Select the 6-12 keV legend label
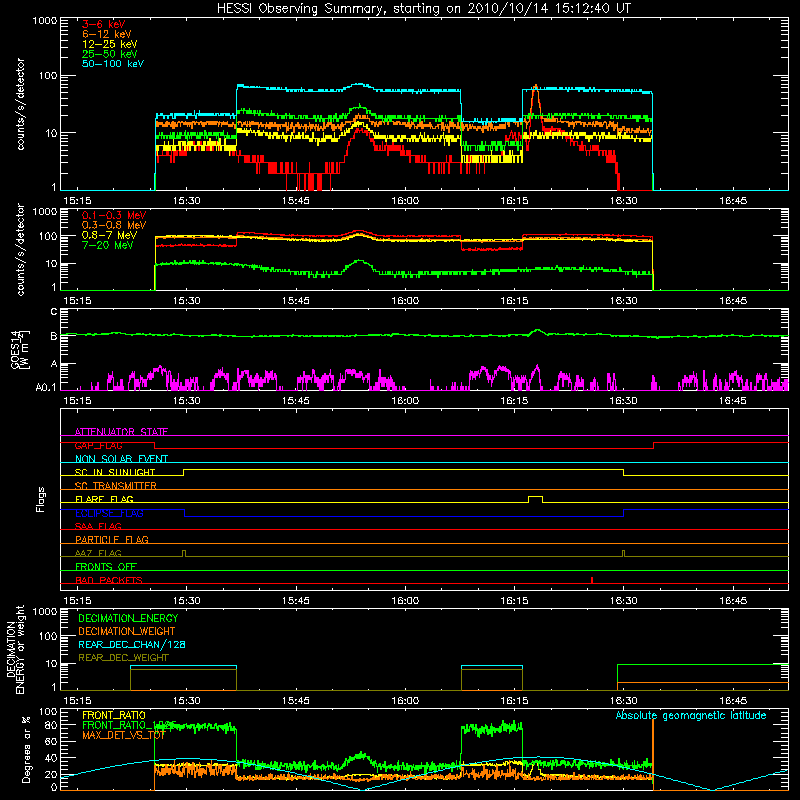 point(107,34)
